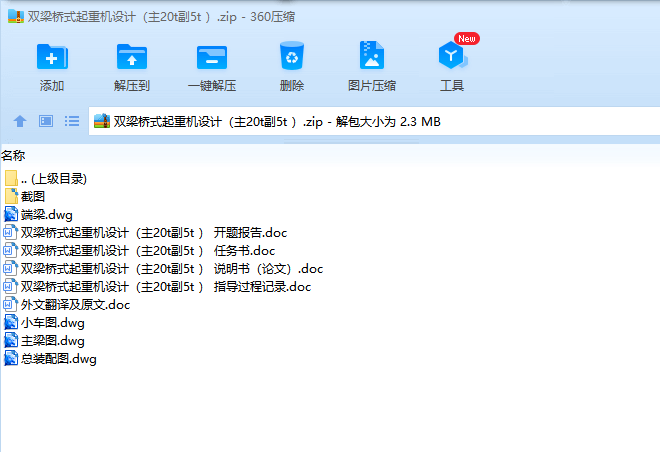660x452 pixels.
Task: Switch to list view icon
Action: pos(72,121)
